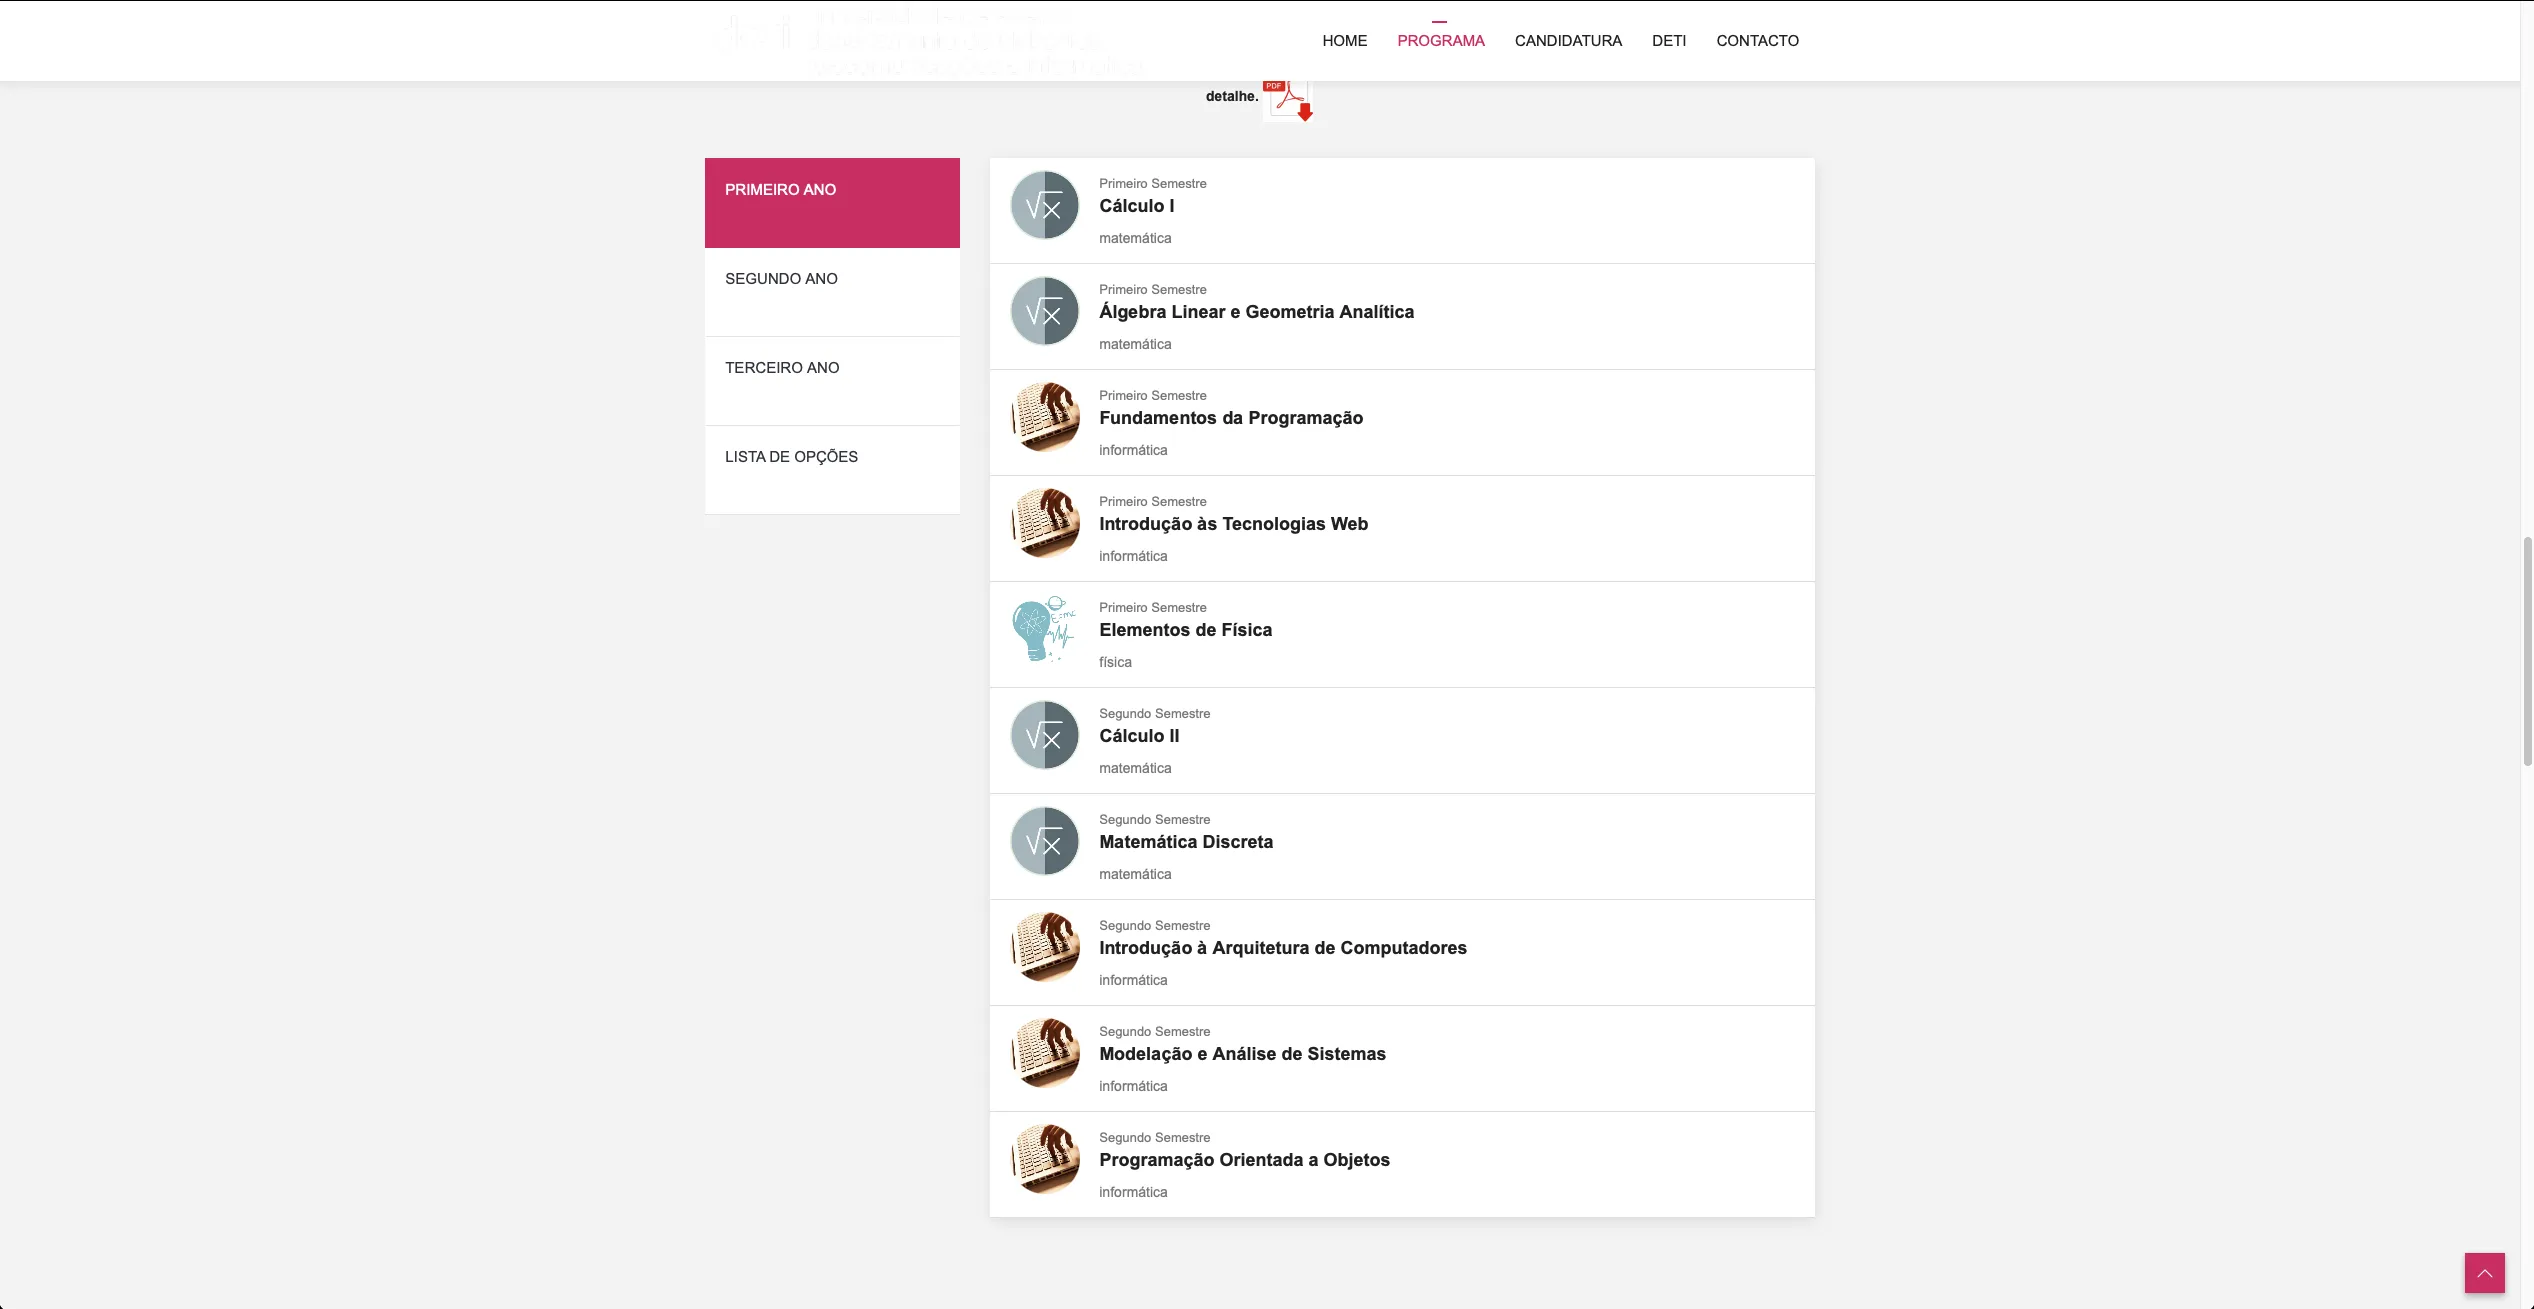
Task: Select the PRIMEIRO ANO tab
Action: point(832,203)
